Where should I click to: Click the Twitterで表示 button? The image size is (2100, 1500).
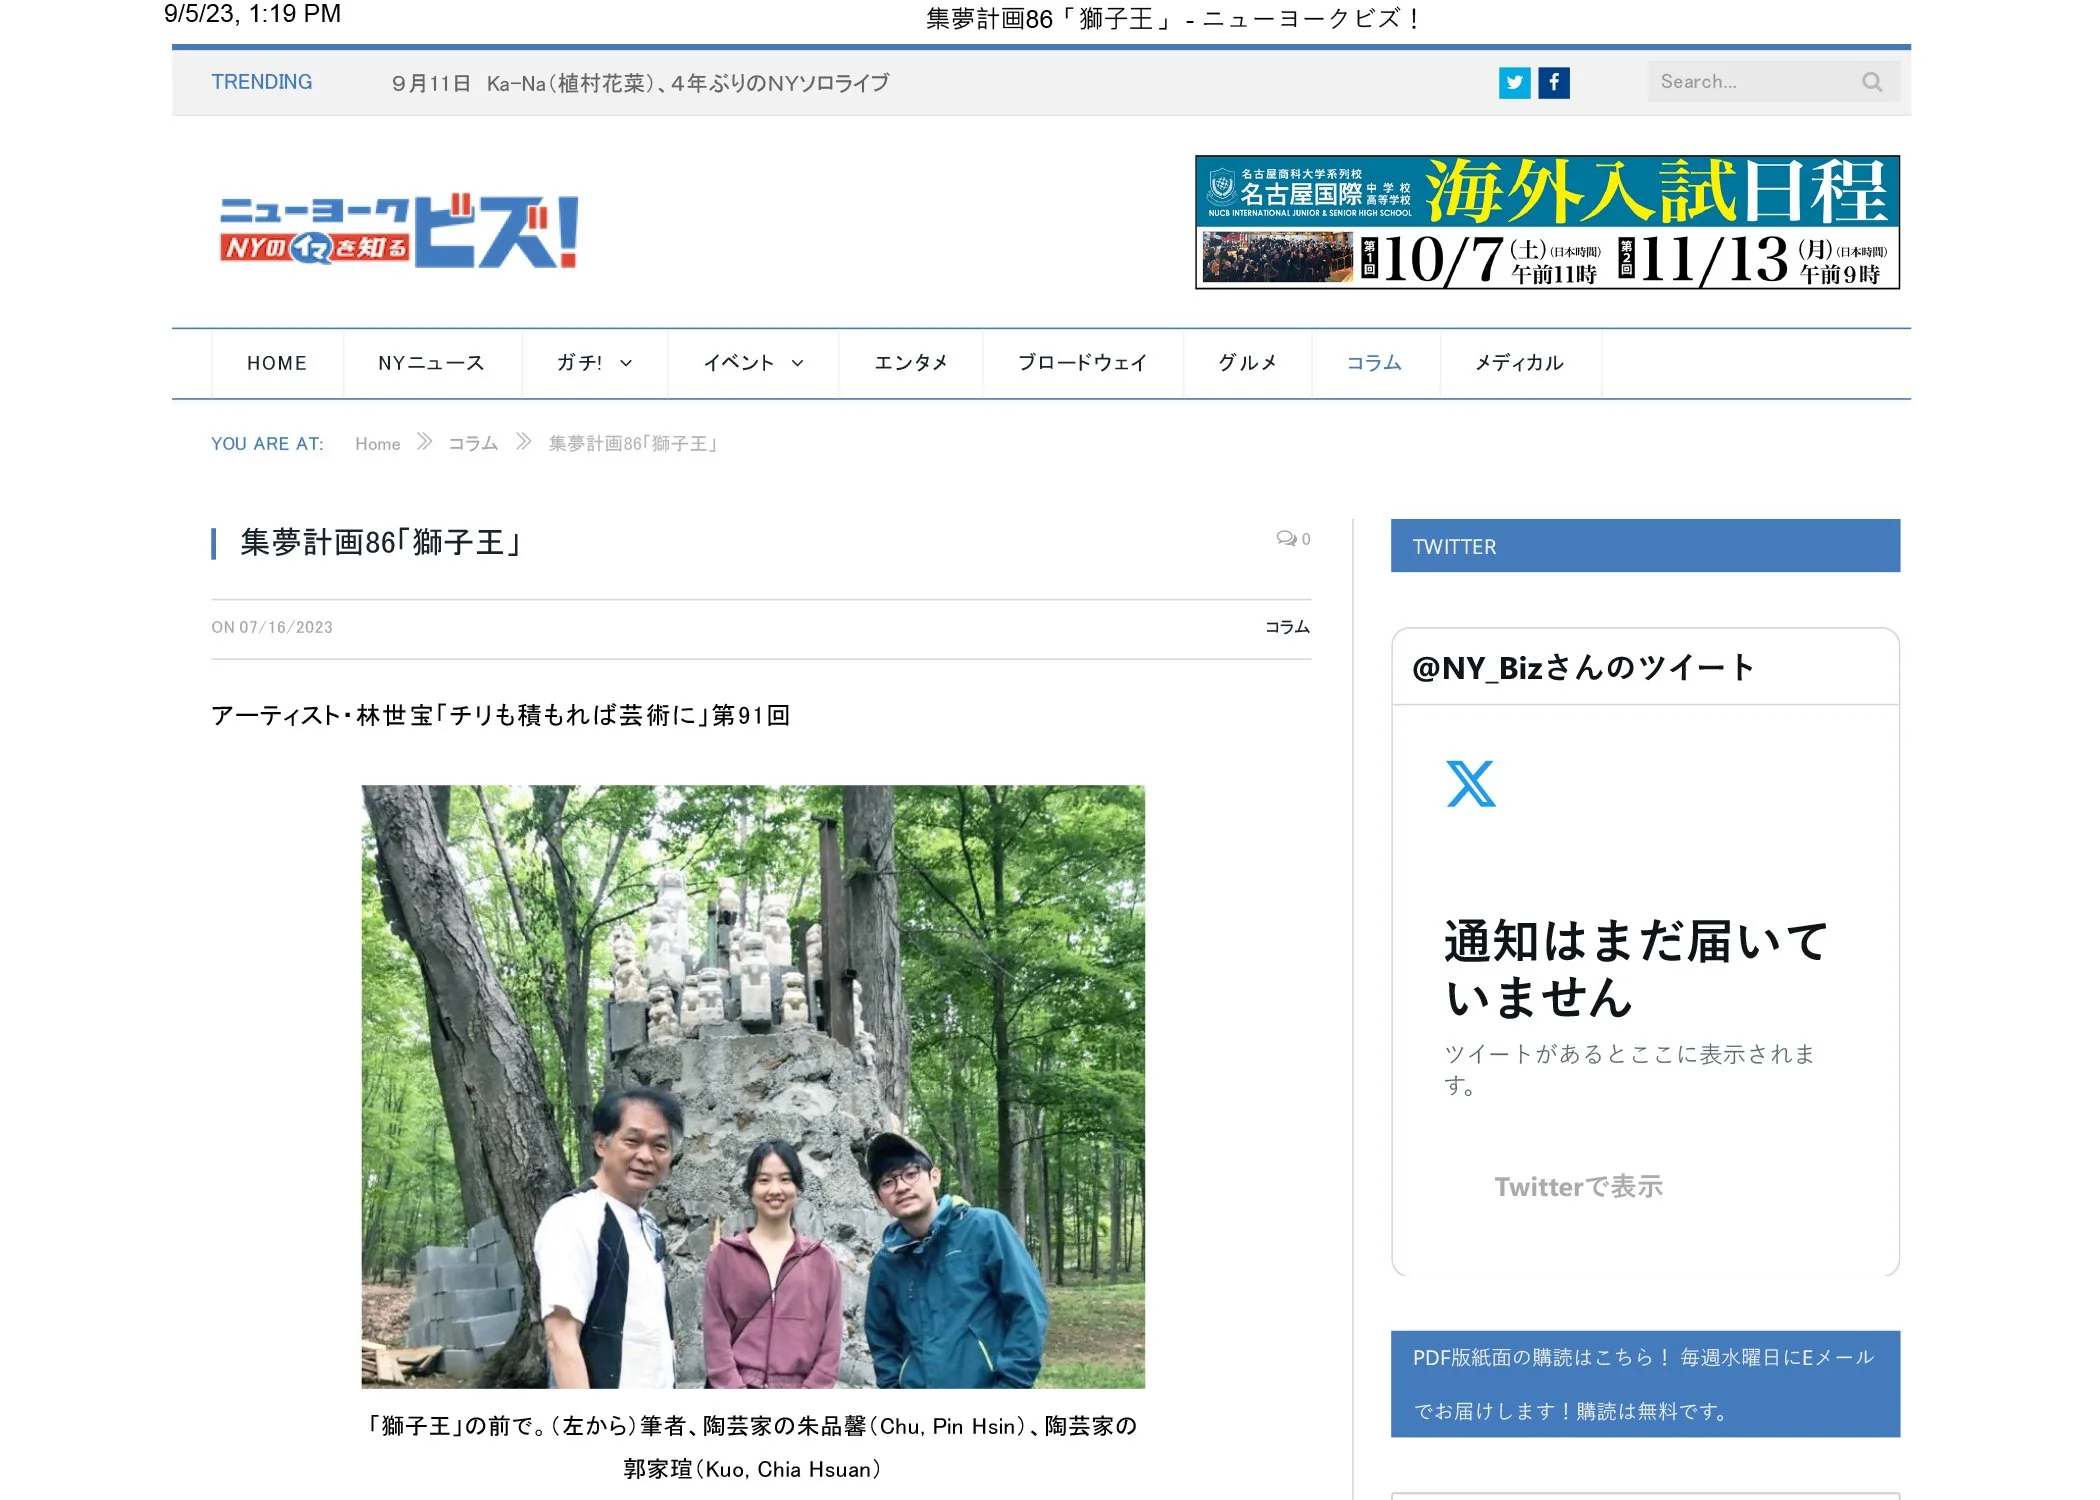point(1578,1187)
